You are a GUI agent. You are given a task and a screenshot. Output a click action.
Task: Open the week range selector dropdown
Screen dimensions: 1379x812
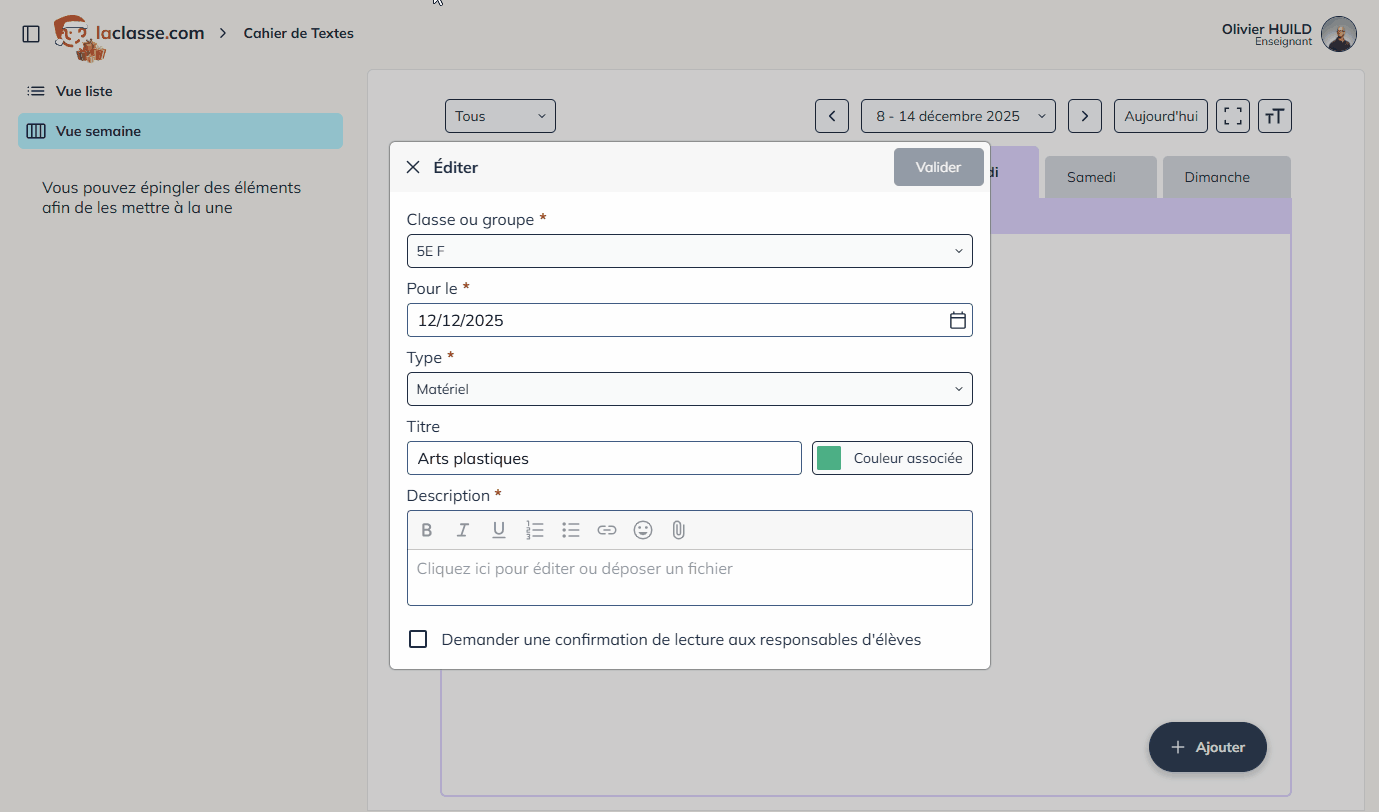click(957, 116)
